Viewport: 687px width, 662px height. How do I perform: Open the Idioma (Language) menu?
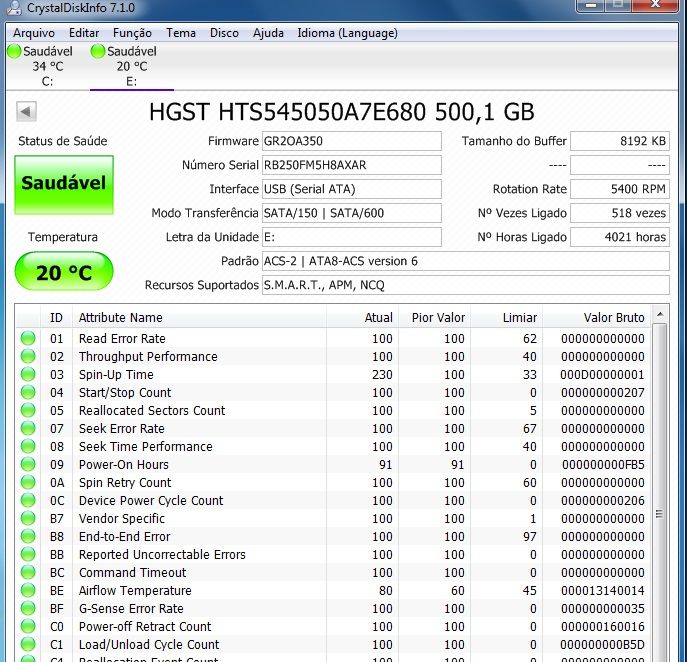[347, 33]
